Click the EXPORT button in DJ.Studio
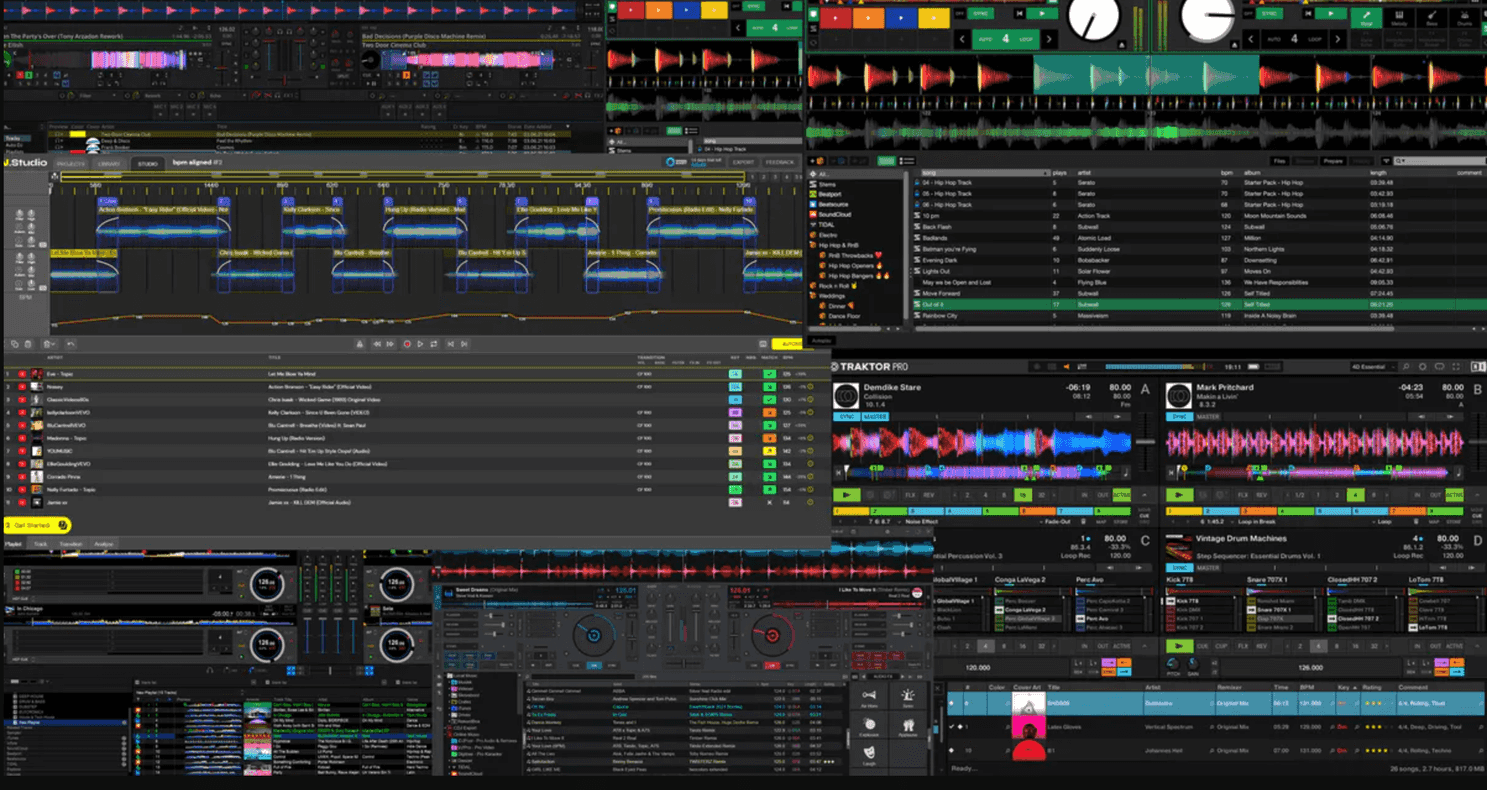Viewport: 1487px width, 790px height. coord(744,162)
